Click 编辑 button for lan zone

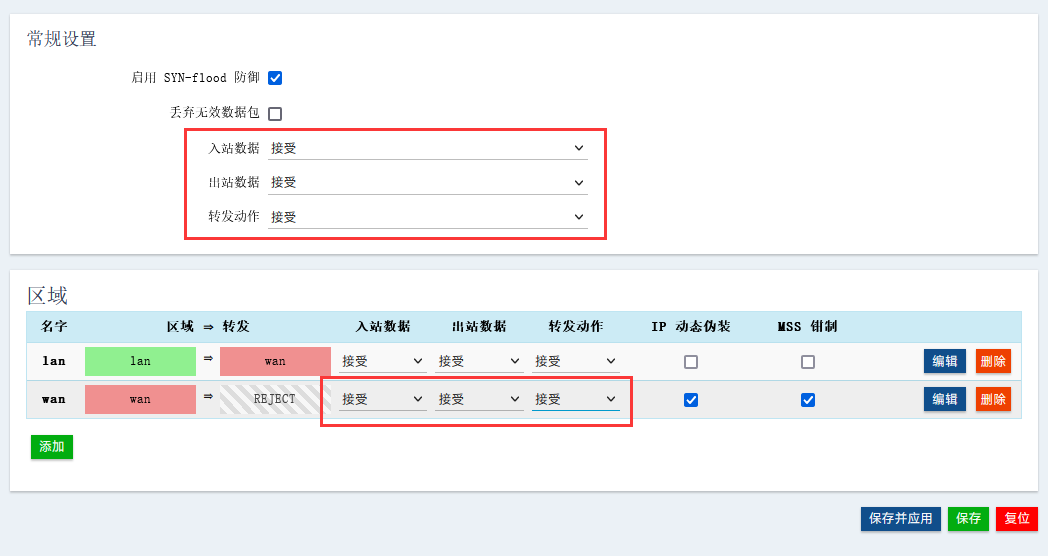click(x=945, y=361)
